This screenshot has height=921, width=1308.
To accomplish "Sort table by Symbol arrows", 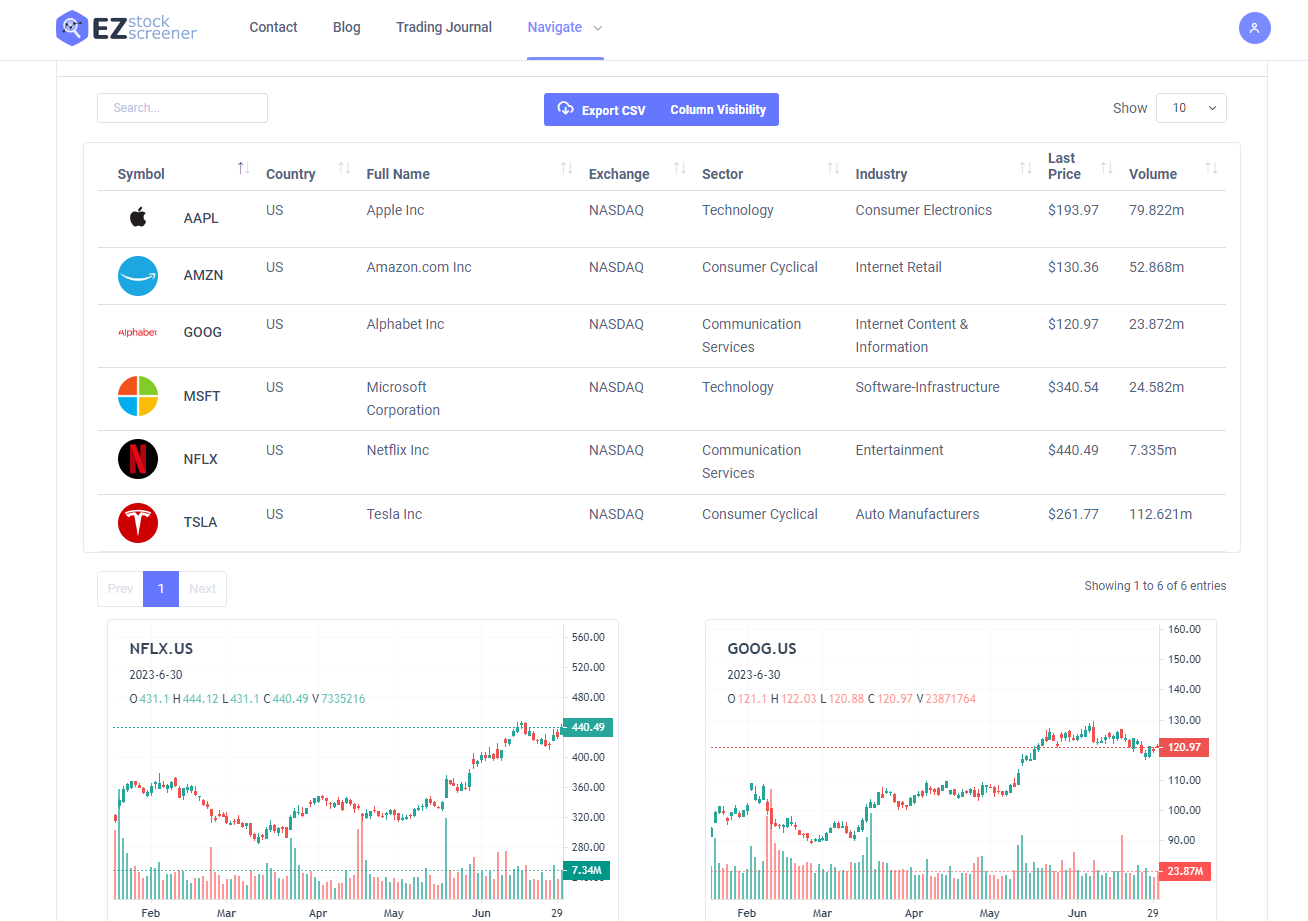I will [243, 167].
